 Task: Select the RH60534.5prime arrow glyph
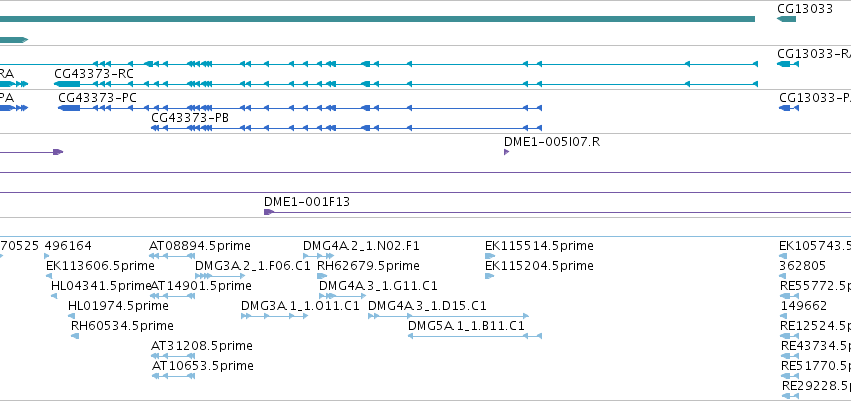[x=75, y=336]
